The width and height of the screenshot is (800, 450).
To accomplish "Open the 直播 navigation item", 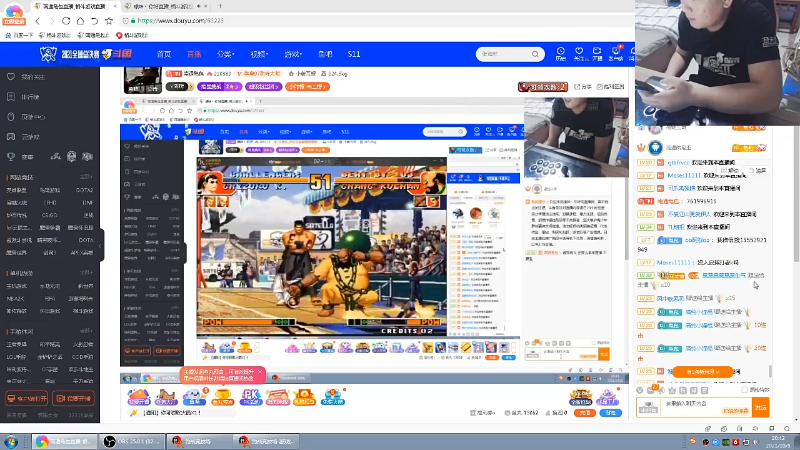I will pyautogui.click(x=194, y=54).
